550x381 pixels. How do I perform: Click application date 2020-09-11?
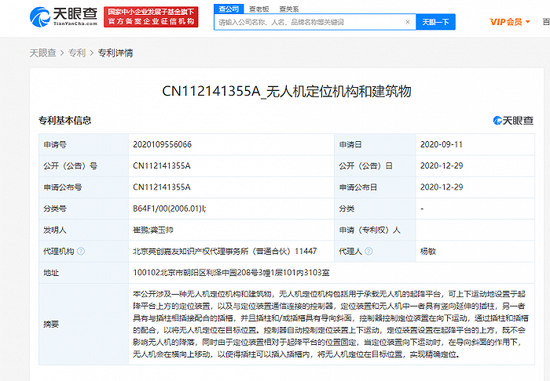point(442,145)
